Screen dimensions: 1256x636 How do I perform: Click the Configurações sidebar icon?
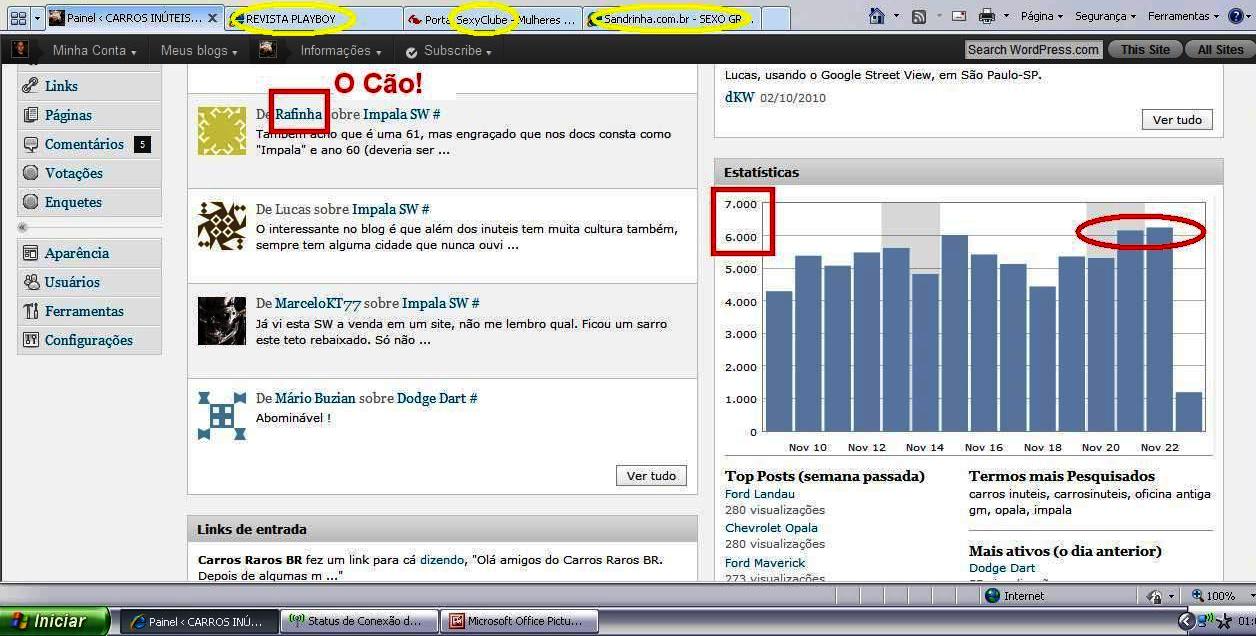(31, 340)
